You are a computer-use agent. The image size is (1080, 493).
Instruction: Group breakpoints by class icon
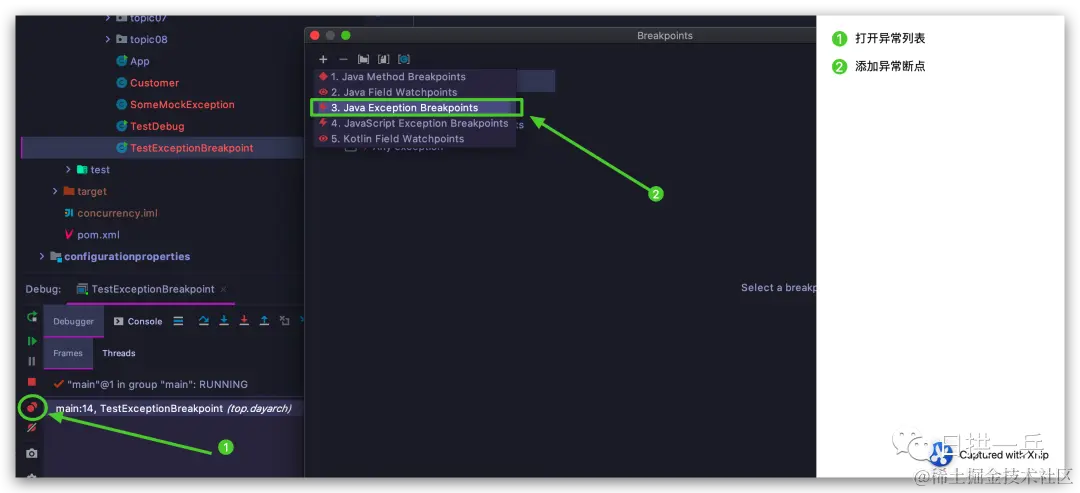[404, 59]
